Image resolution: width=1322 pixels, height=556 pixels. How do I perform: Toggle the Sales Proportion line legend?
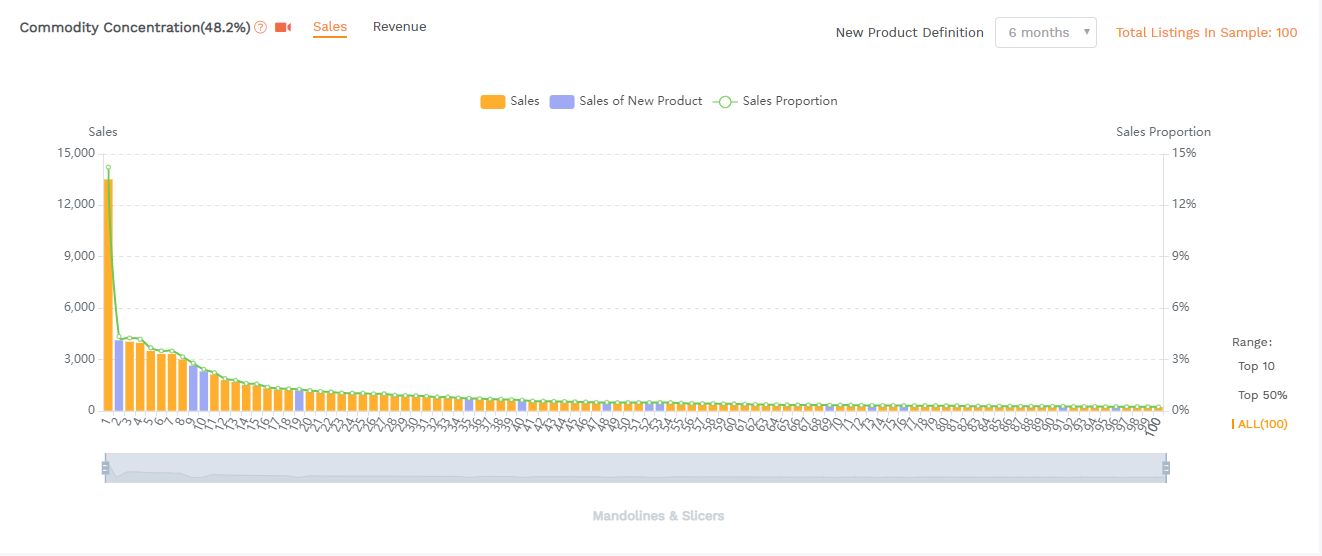click(776, 101)
